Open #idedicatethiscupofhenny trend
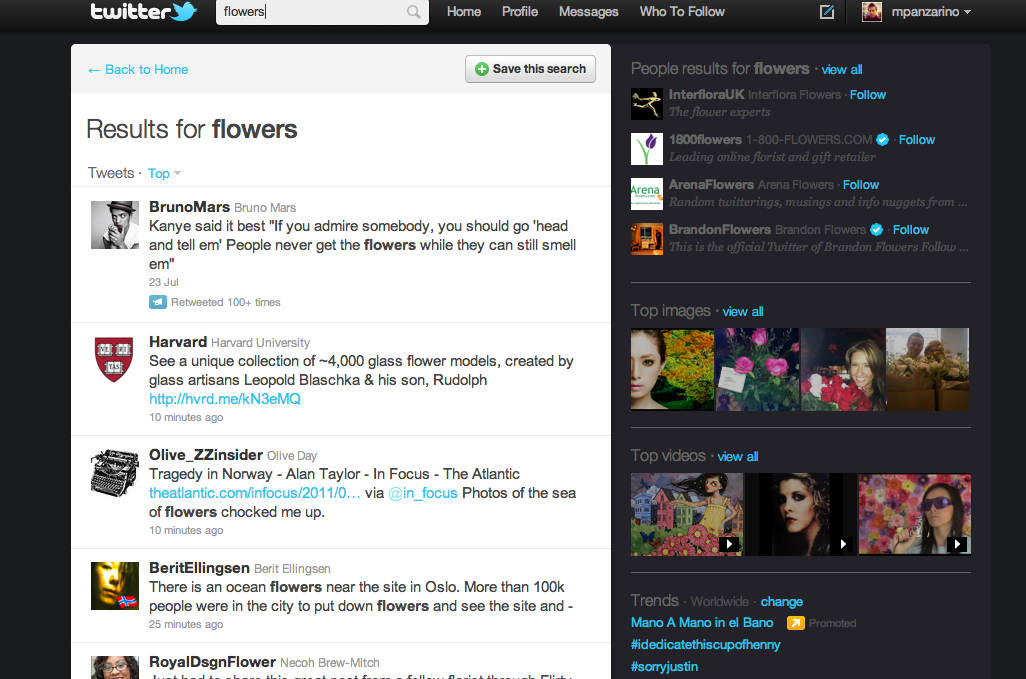Screen dimensions: 1026x679 tap(705, 644)
